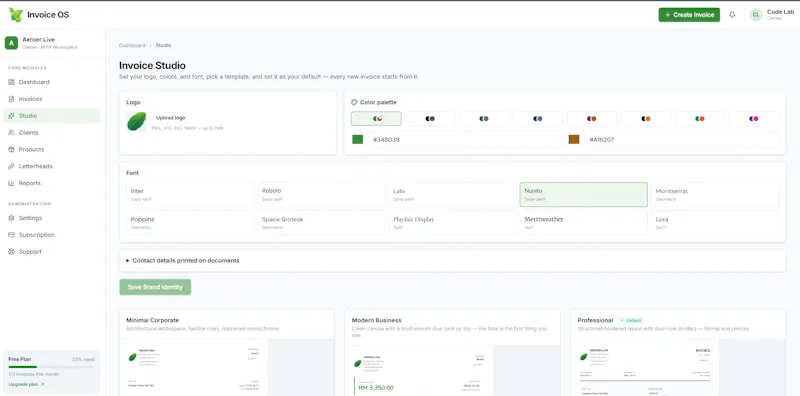Choose the Roboto font
Image resolution: width=800 pixels, height=396 pixels.
[321, 194]
